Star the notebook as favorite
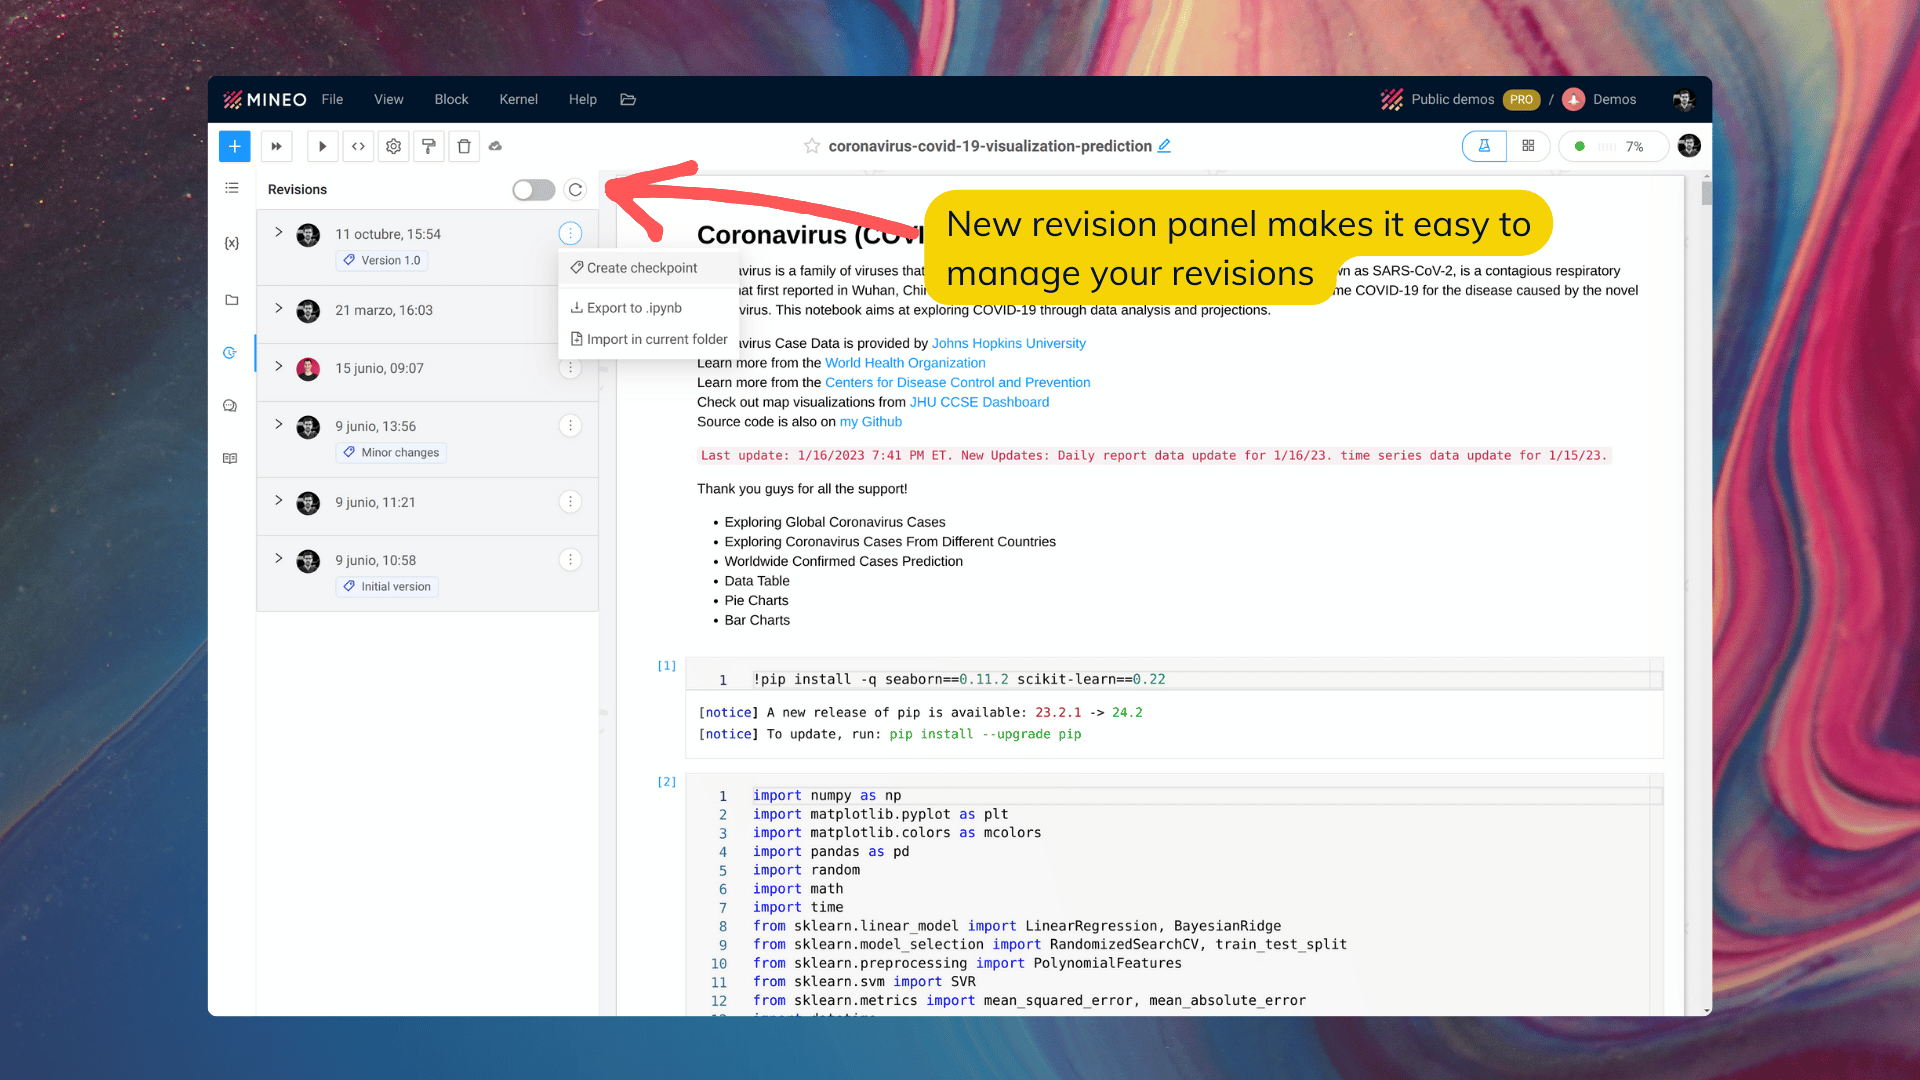The width and height of the screenshot is (1920, 1080). point(812,146)
